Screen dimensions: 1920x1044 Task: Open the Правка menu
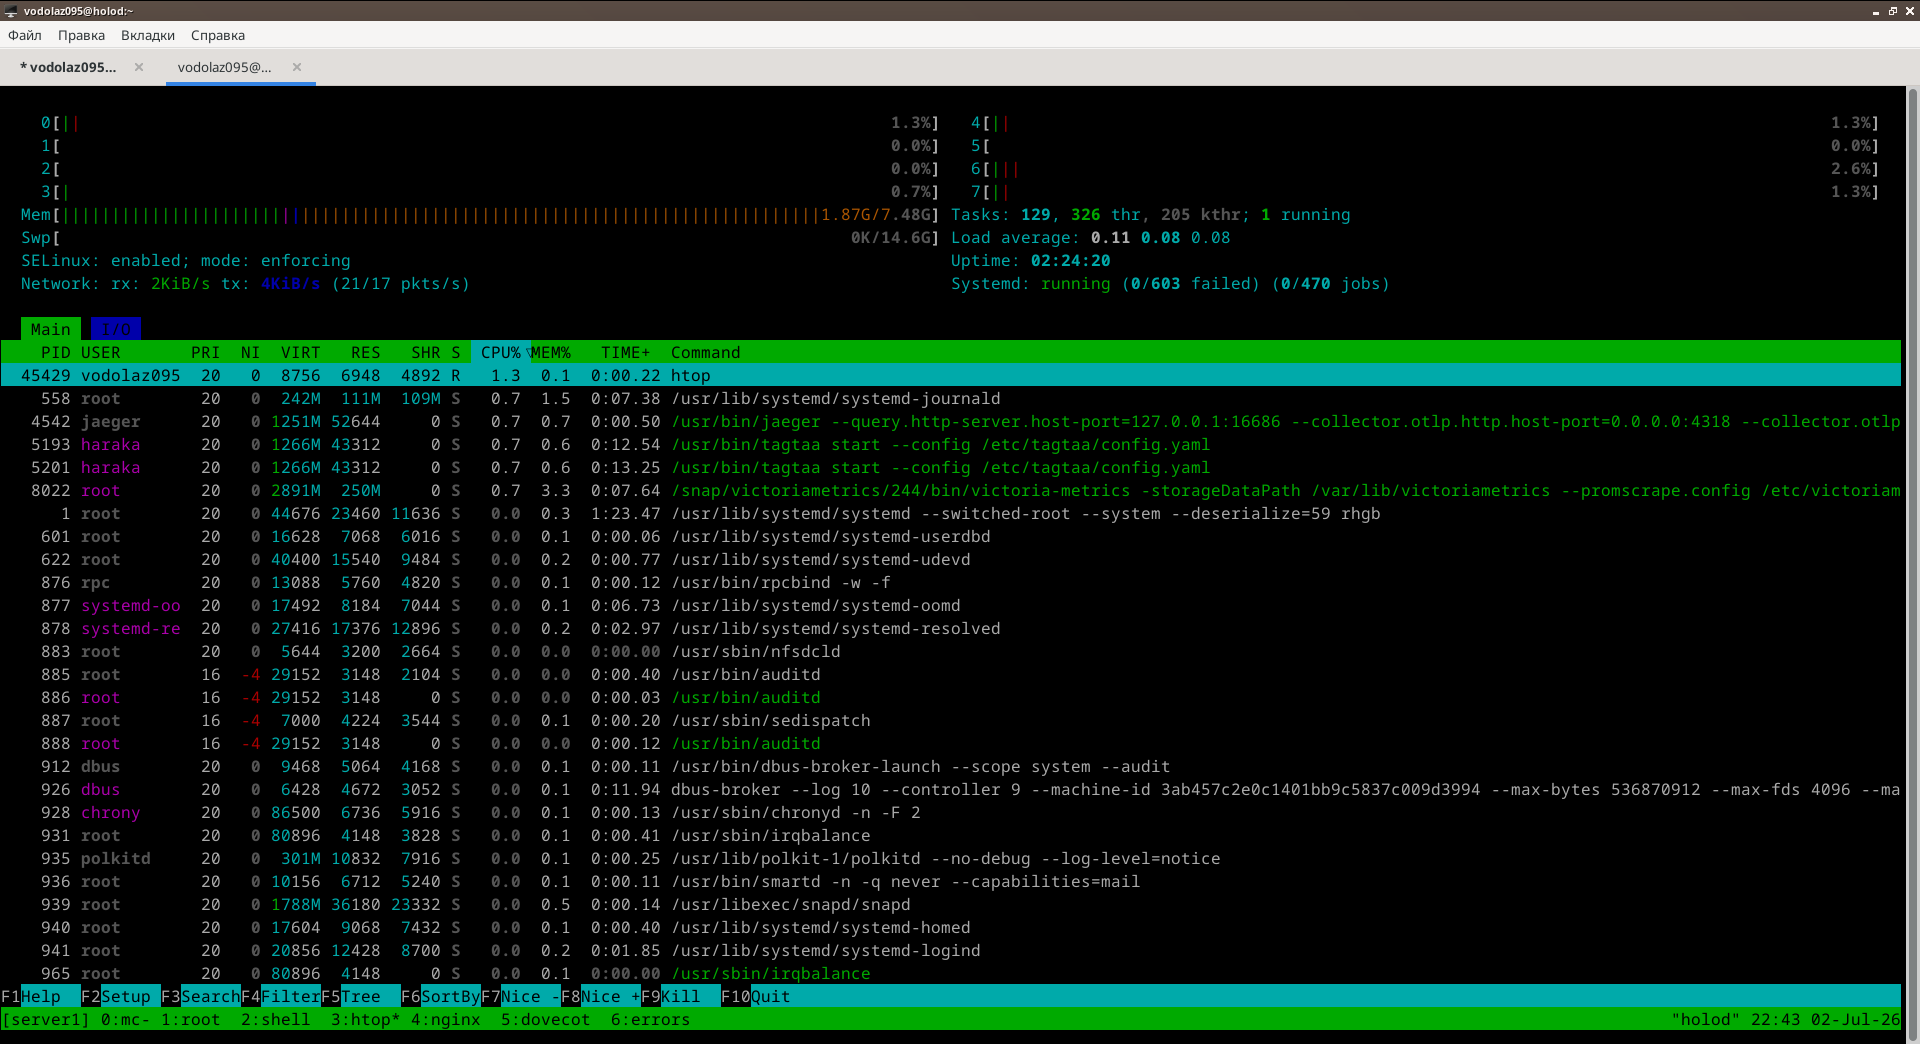[81, 35]
